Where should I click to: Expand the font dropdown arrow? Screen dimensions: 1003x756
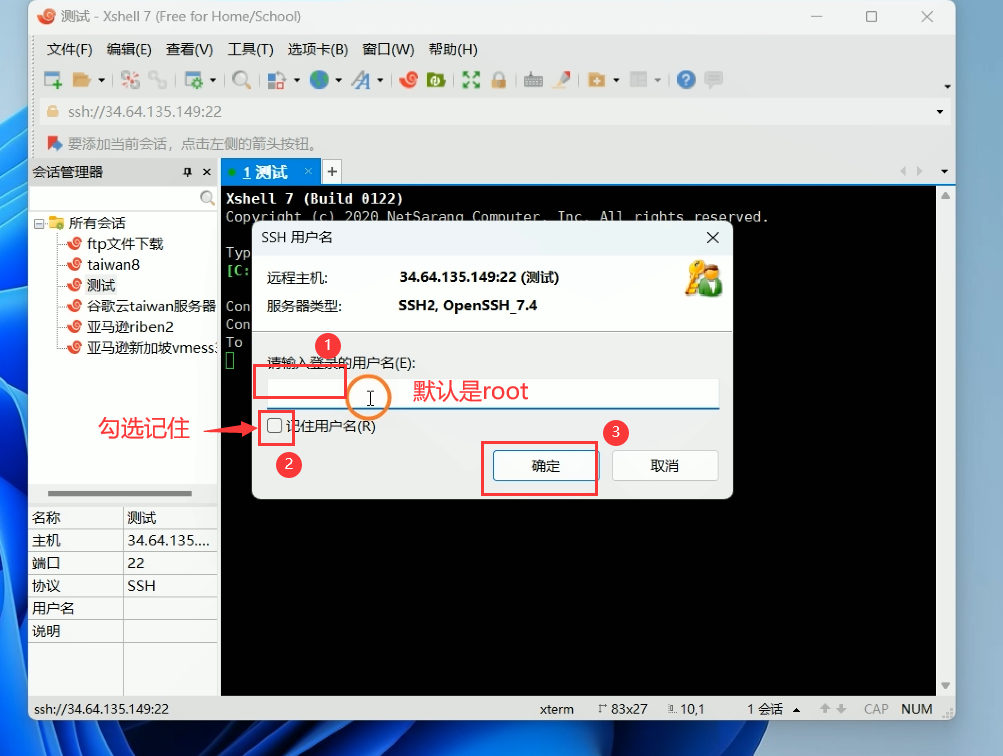click(x=380, y=81)
